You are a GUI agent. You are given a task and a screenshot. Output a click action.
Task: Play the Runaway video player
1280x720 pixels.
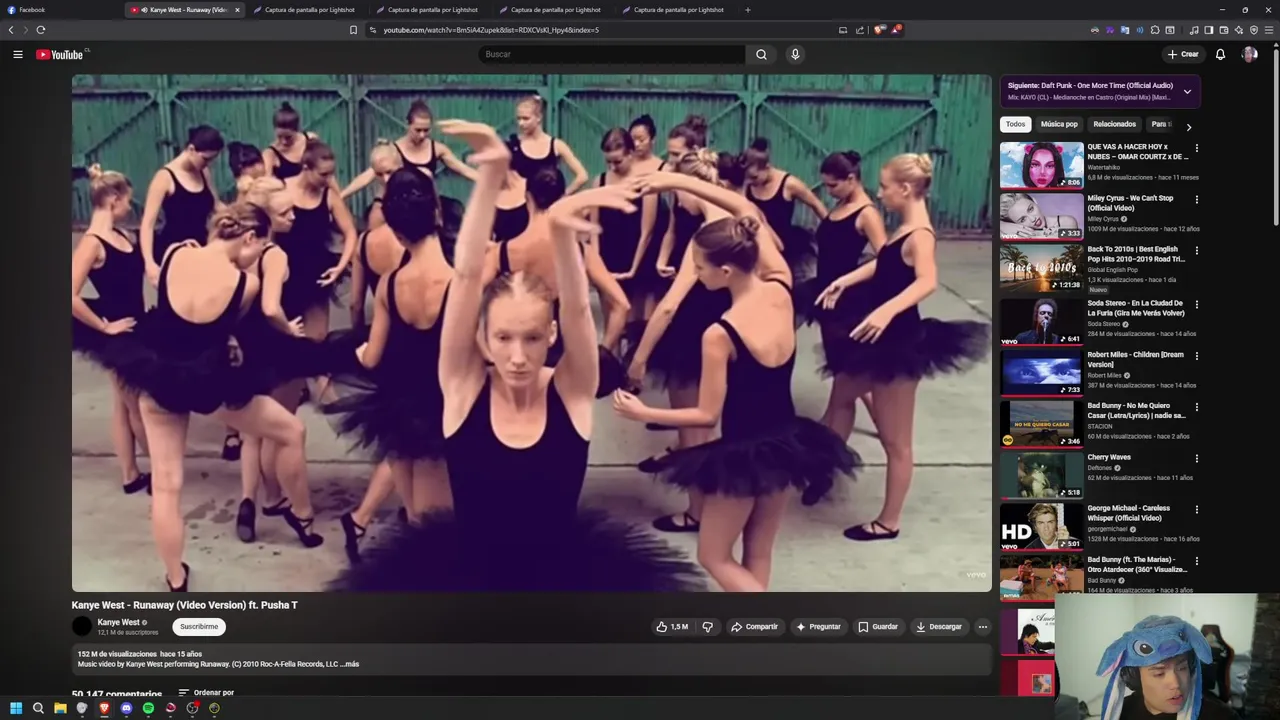tap(531, 333)
